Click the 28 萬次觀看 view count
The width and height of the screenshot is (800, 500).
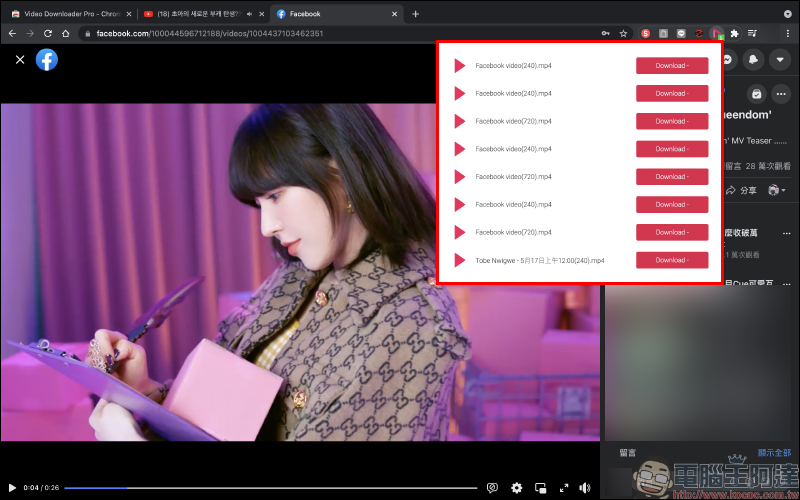point(768,166)
